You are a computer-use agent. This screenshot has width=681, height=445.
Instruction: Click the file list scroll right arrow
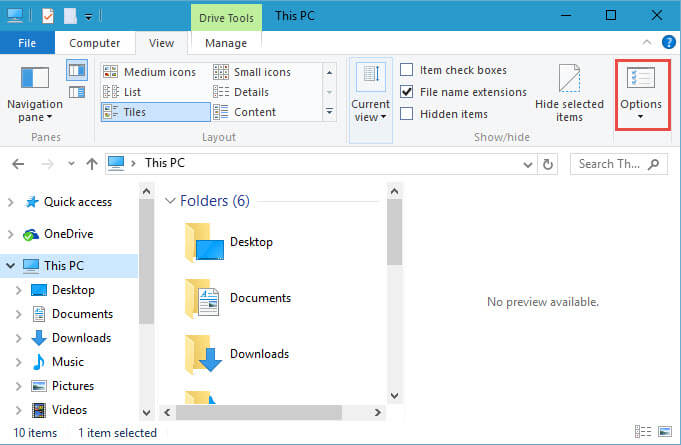(377, 412)
